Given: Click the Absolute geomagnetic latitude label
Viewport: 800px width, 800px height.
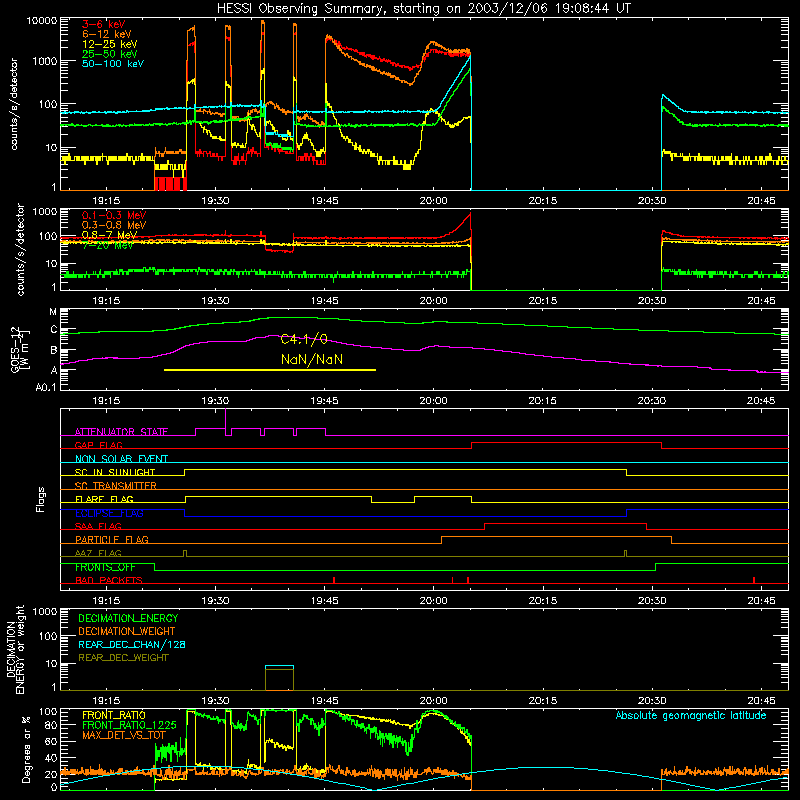Looking at the screenshot, I should 691,715.
